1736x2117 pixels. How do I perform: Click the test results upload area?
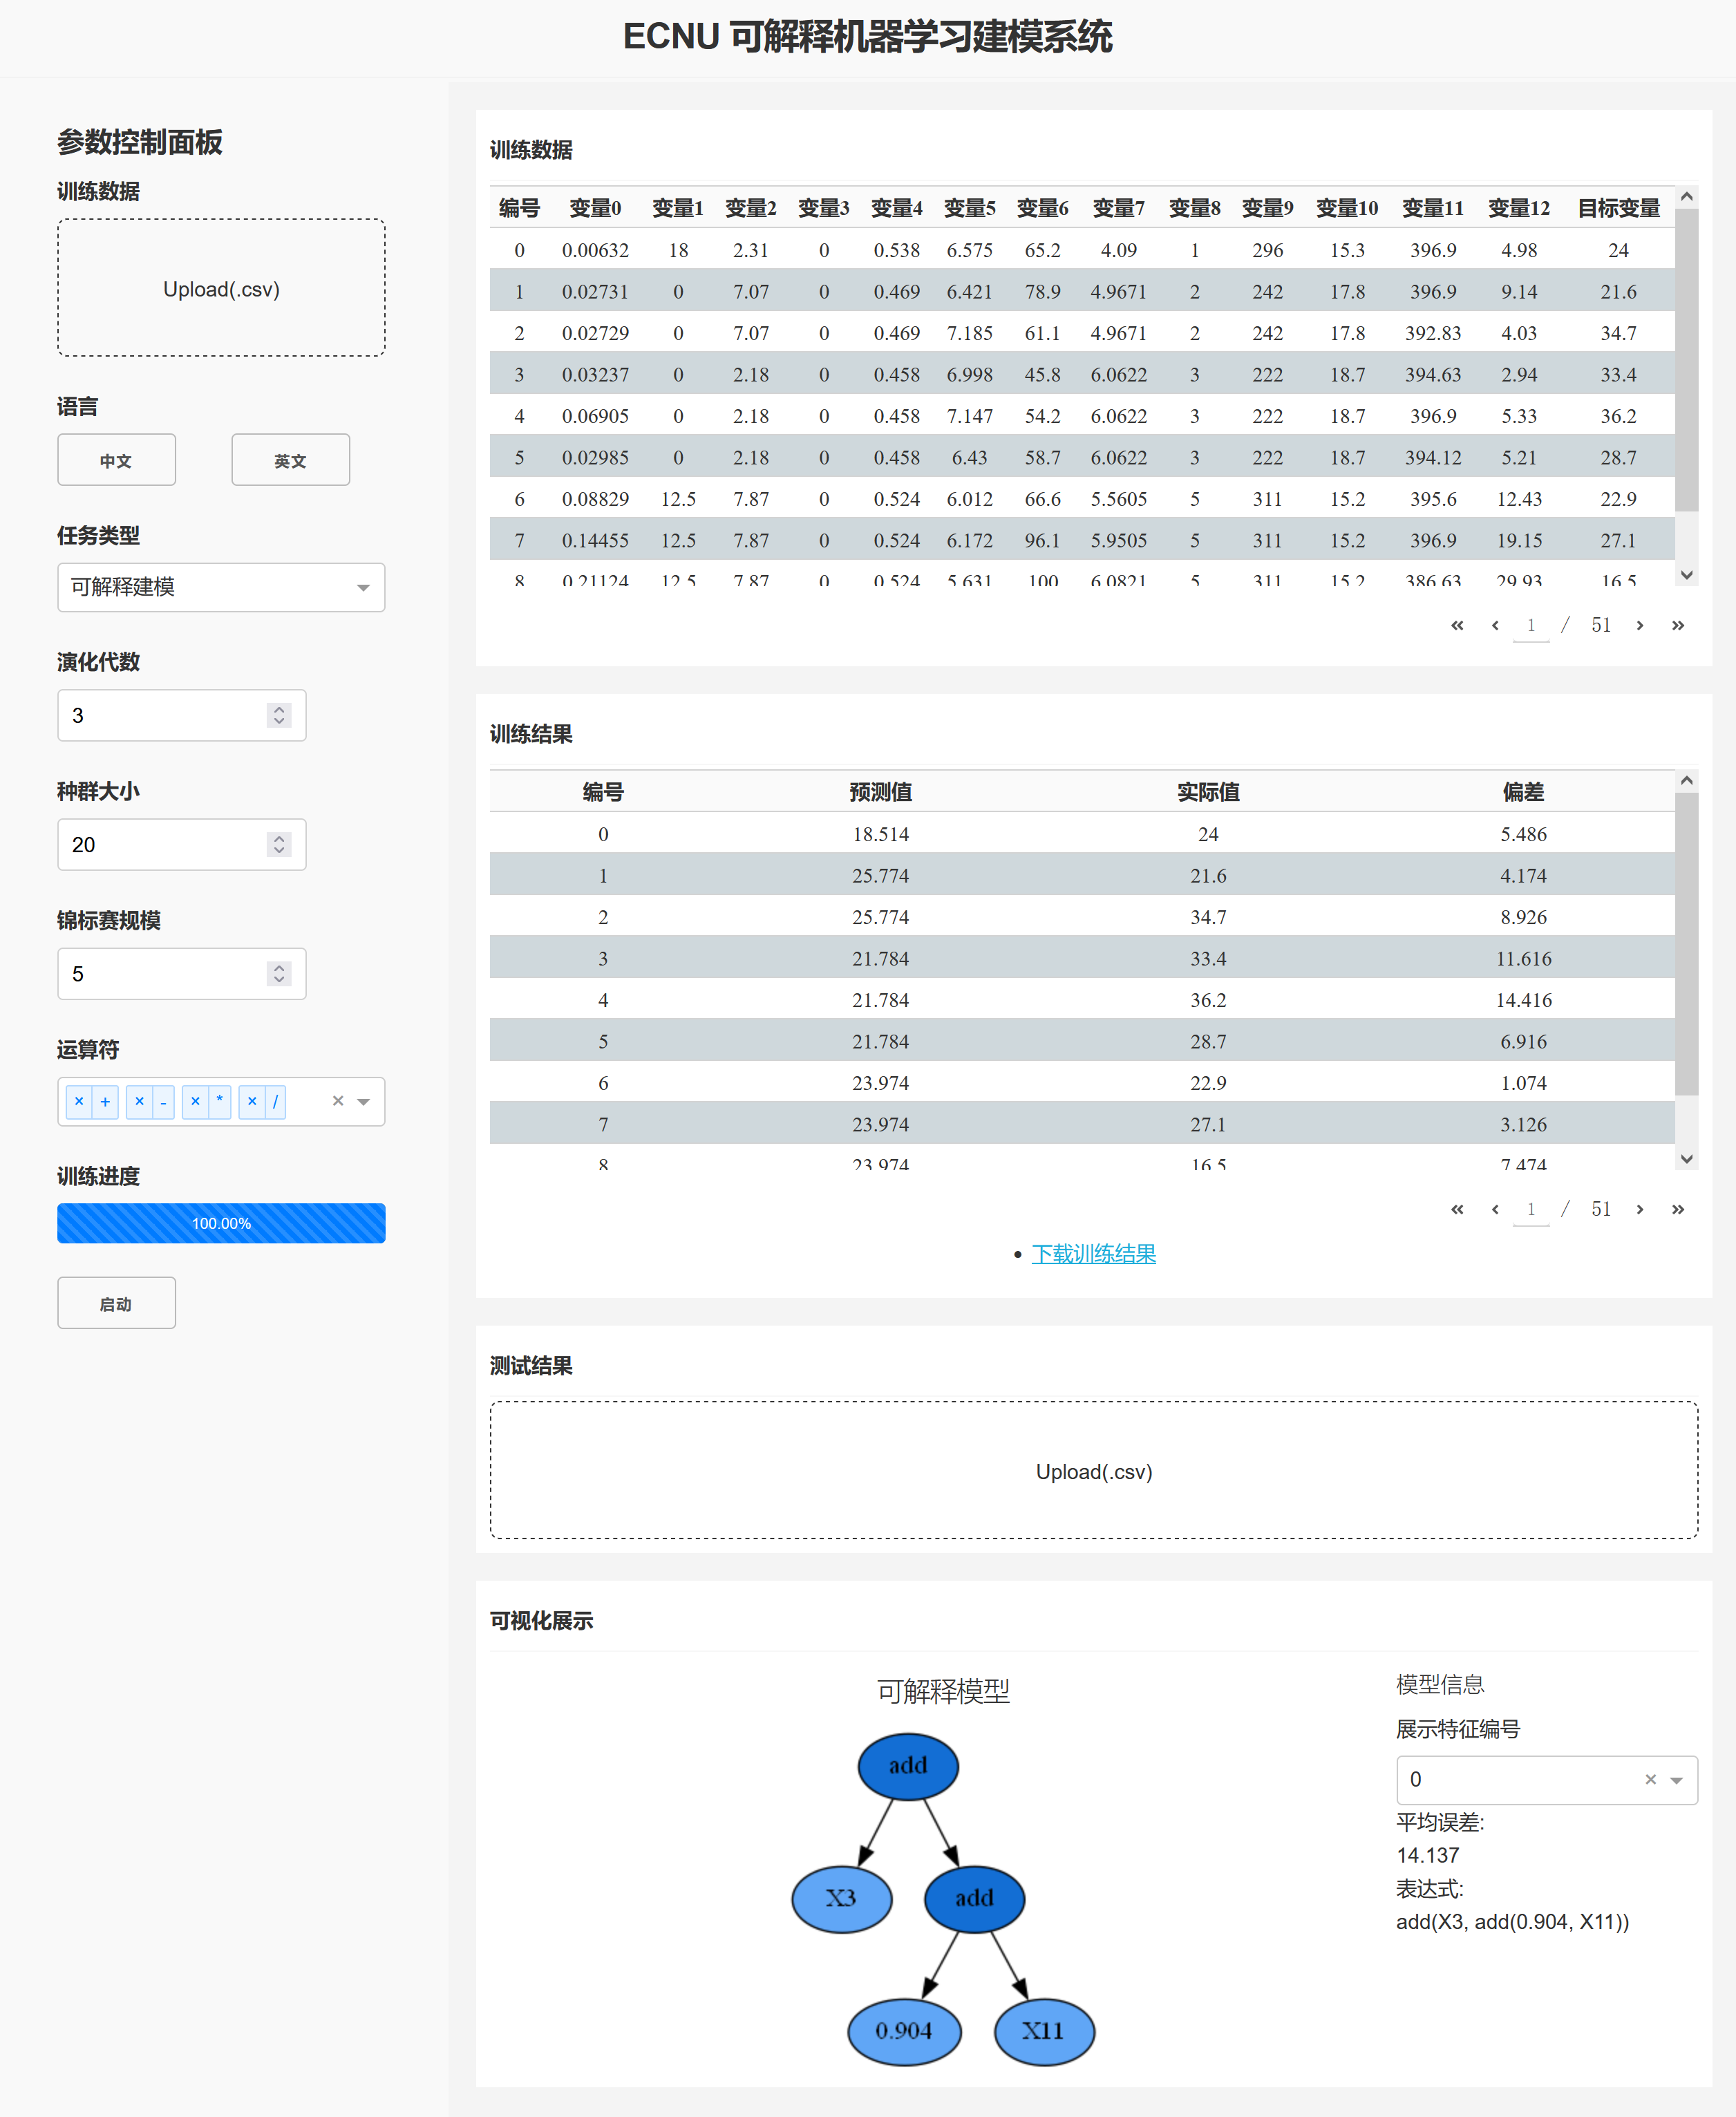(x=1094, y=1470)
